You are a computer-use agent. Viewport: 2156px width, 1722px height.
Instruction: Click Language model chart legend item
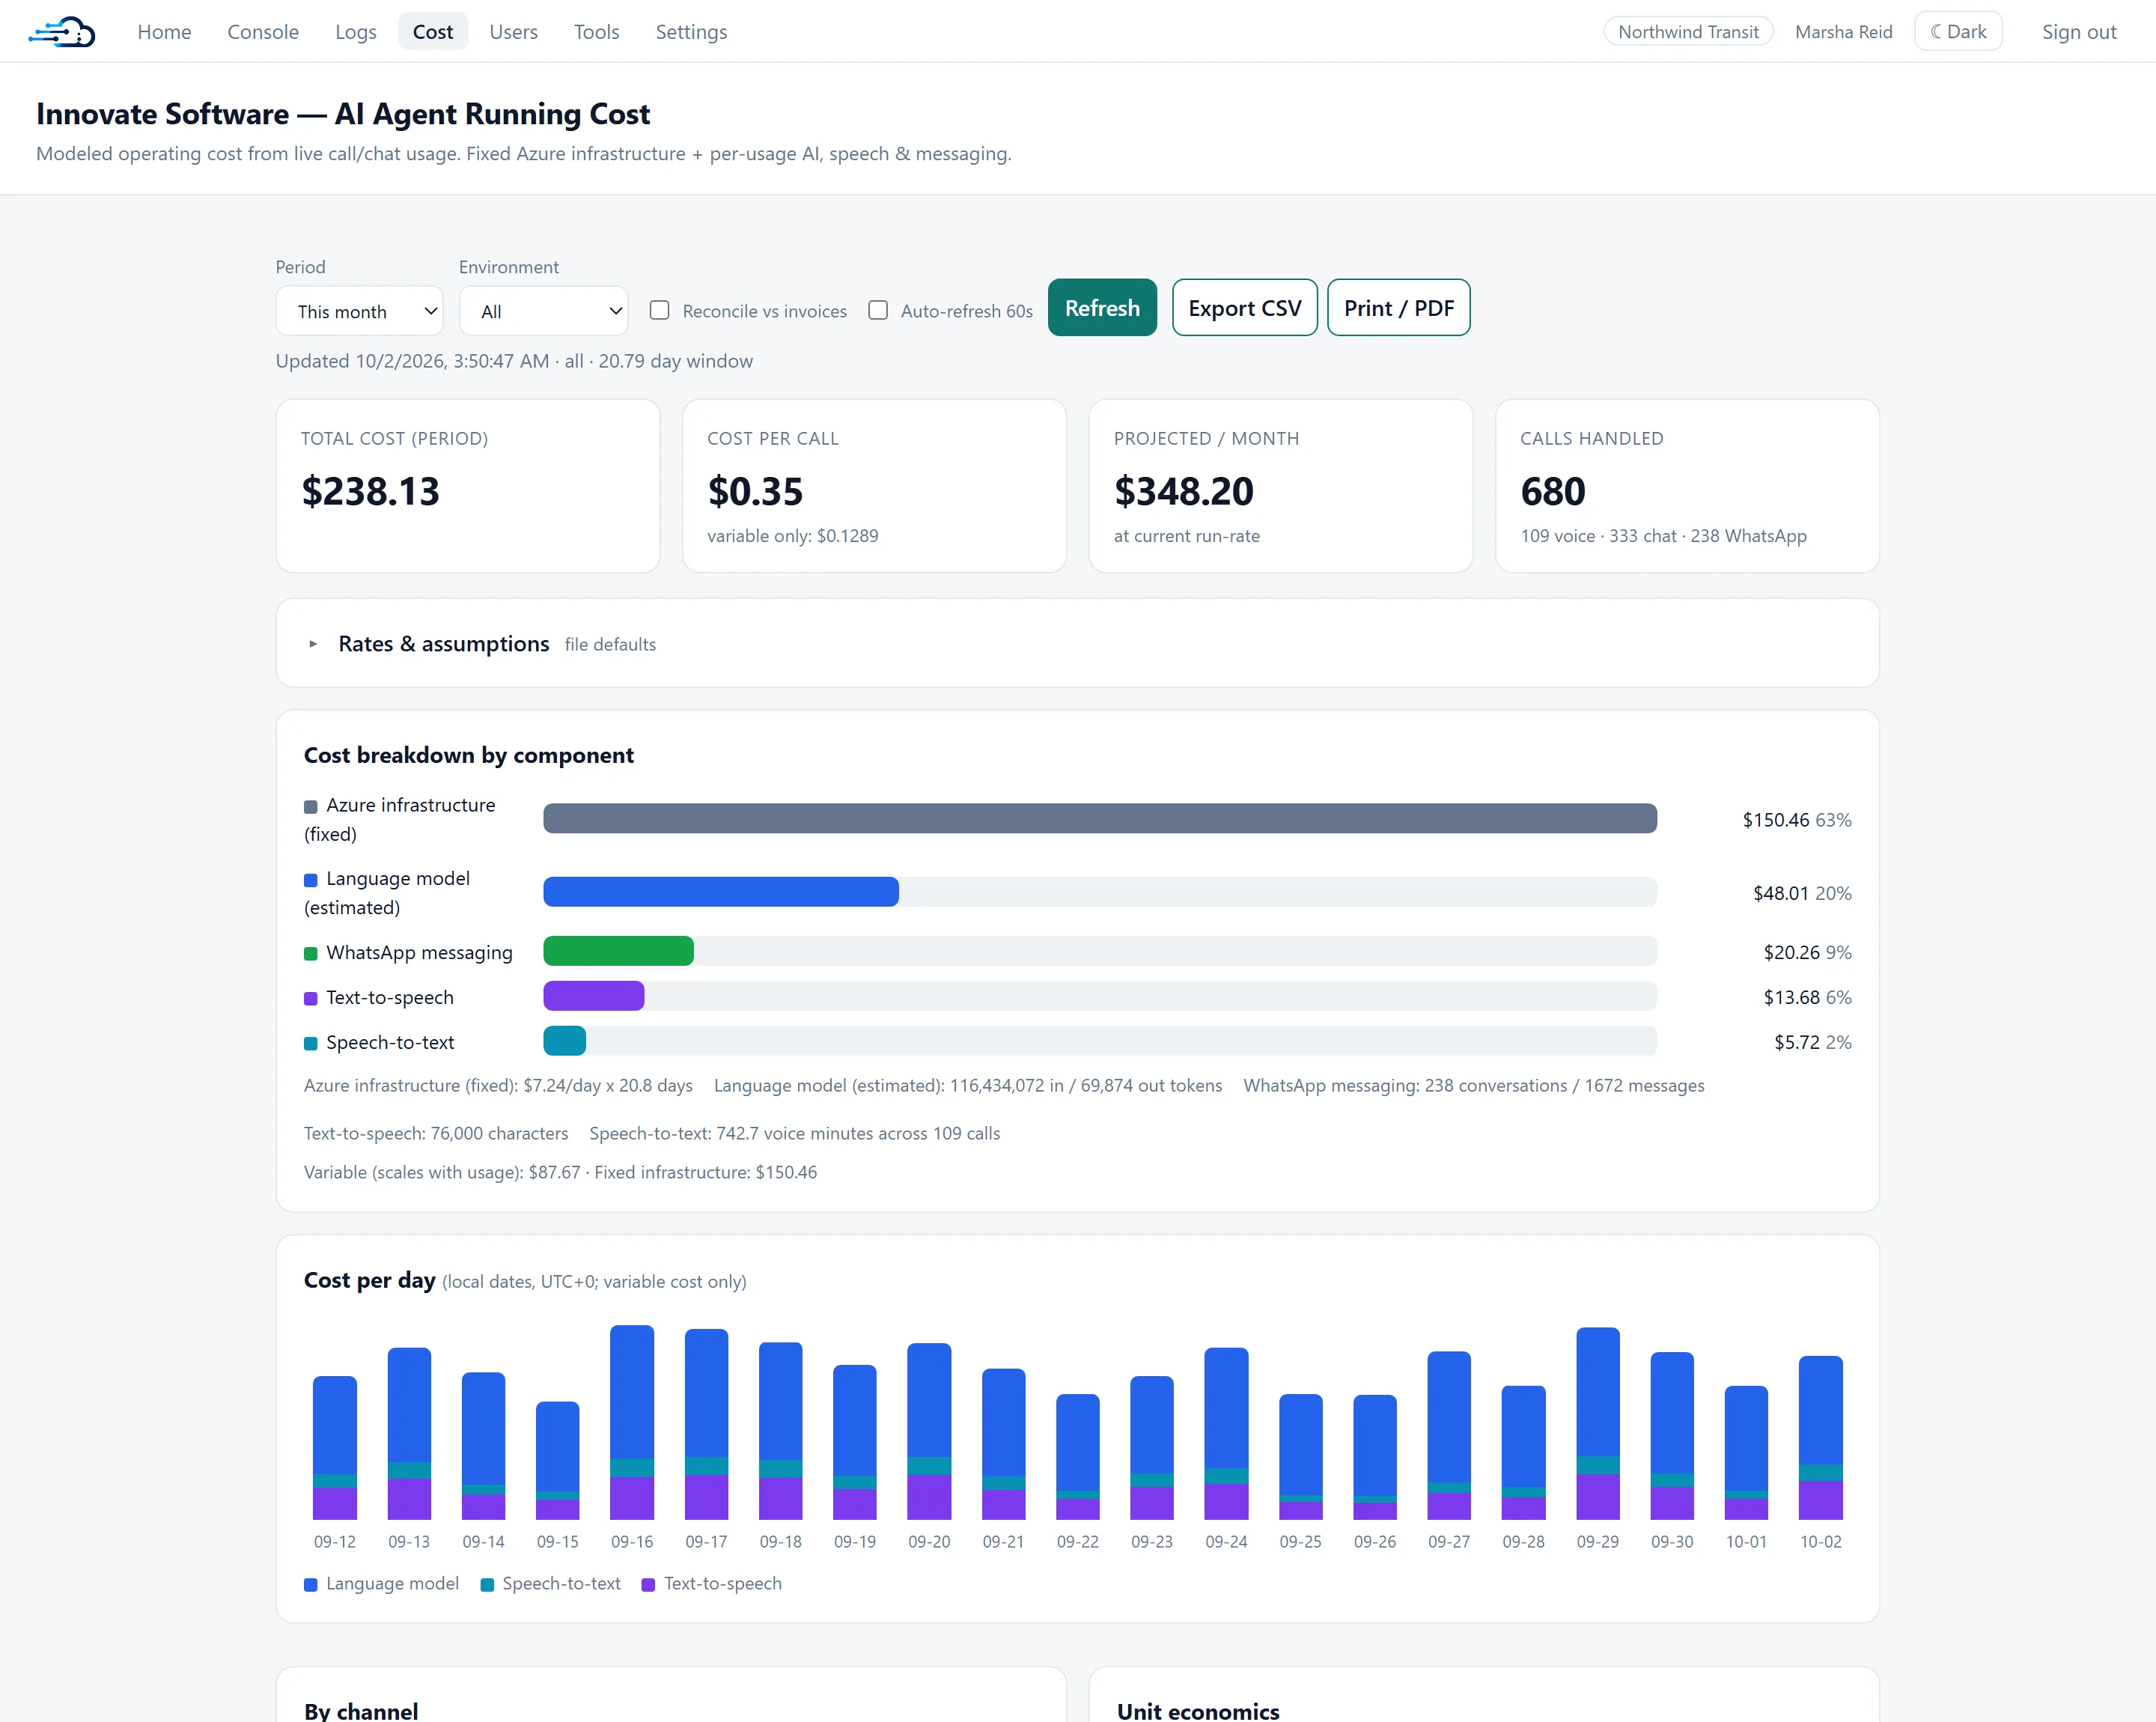381,1584
